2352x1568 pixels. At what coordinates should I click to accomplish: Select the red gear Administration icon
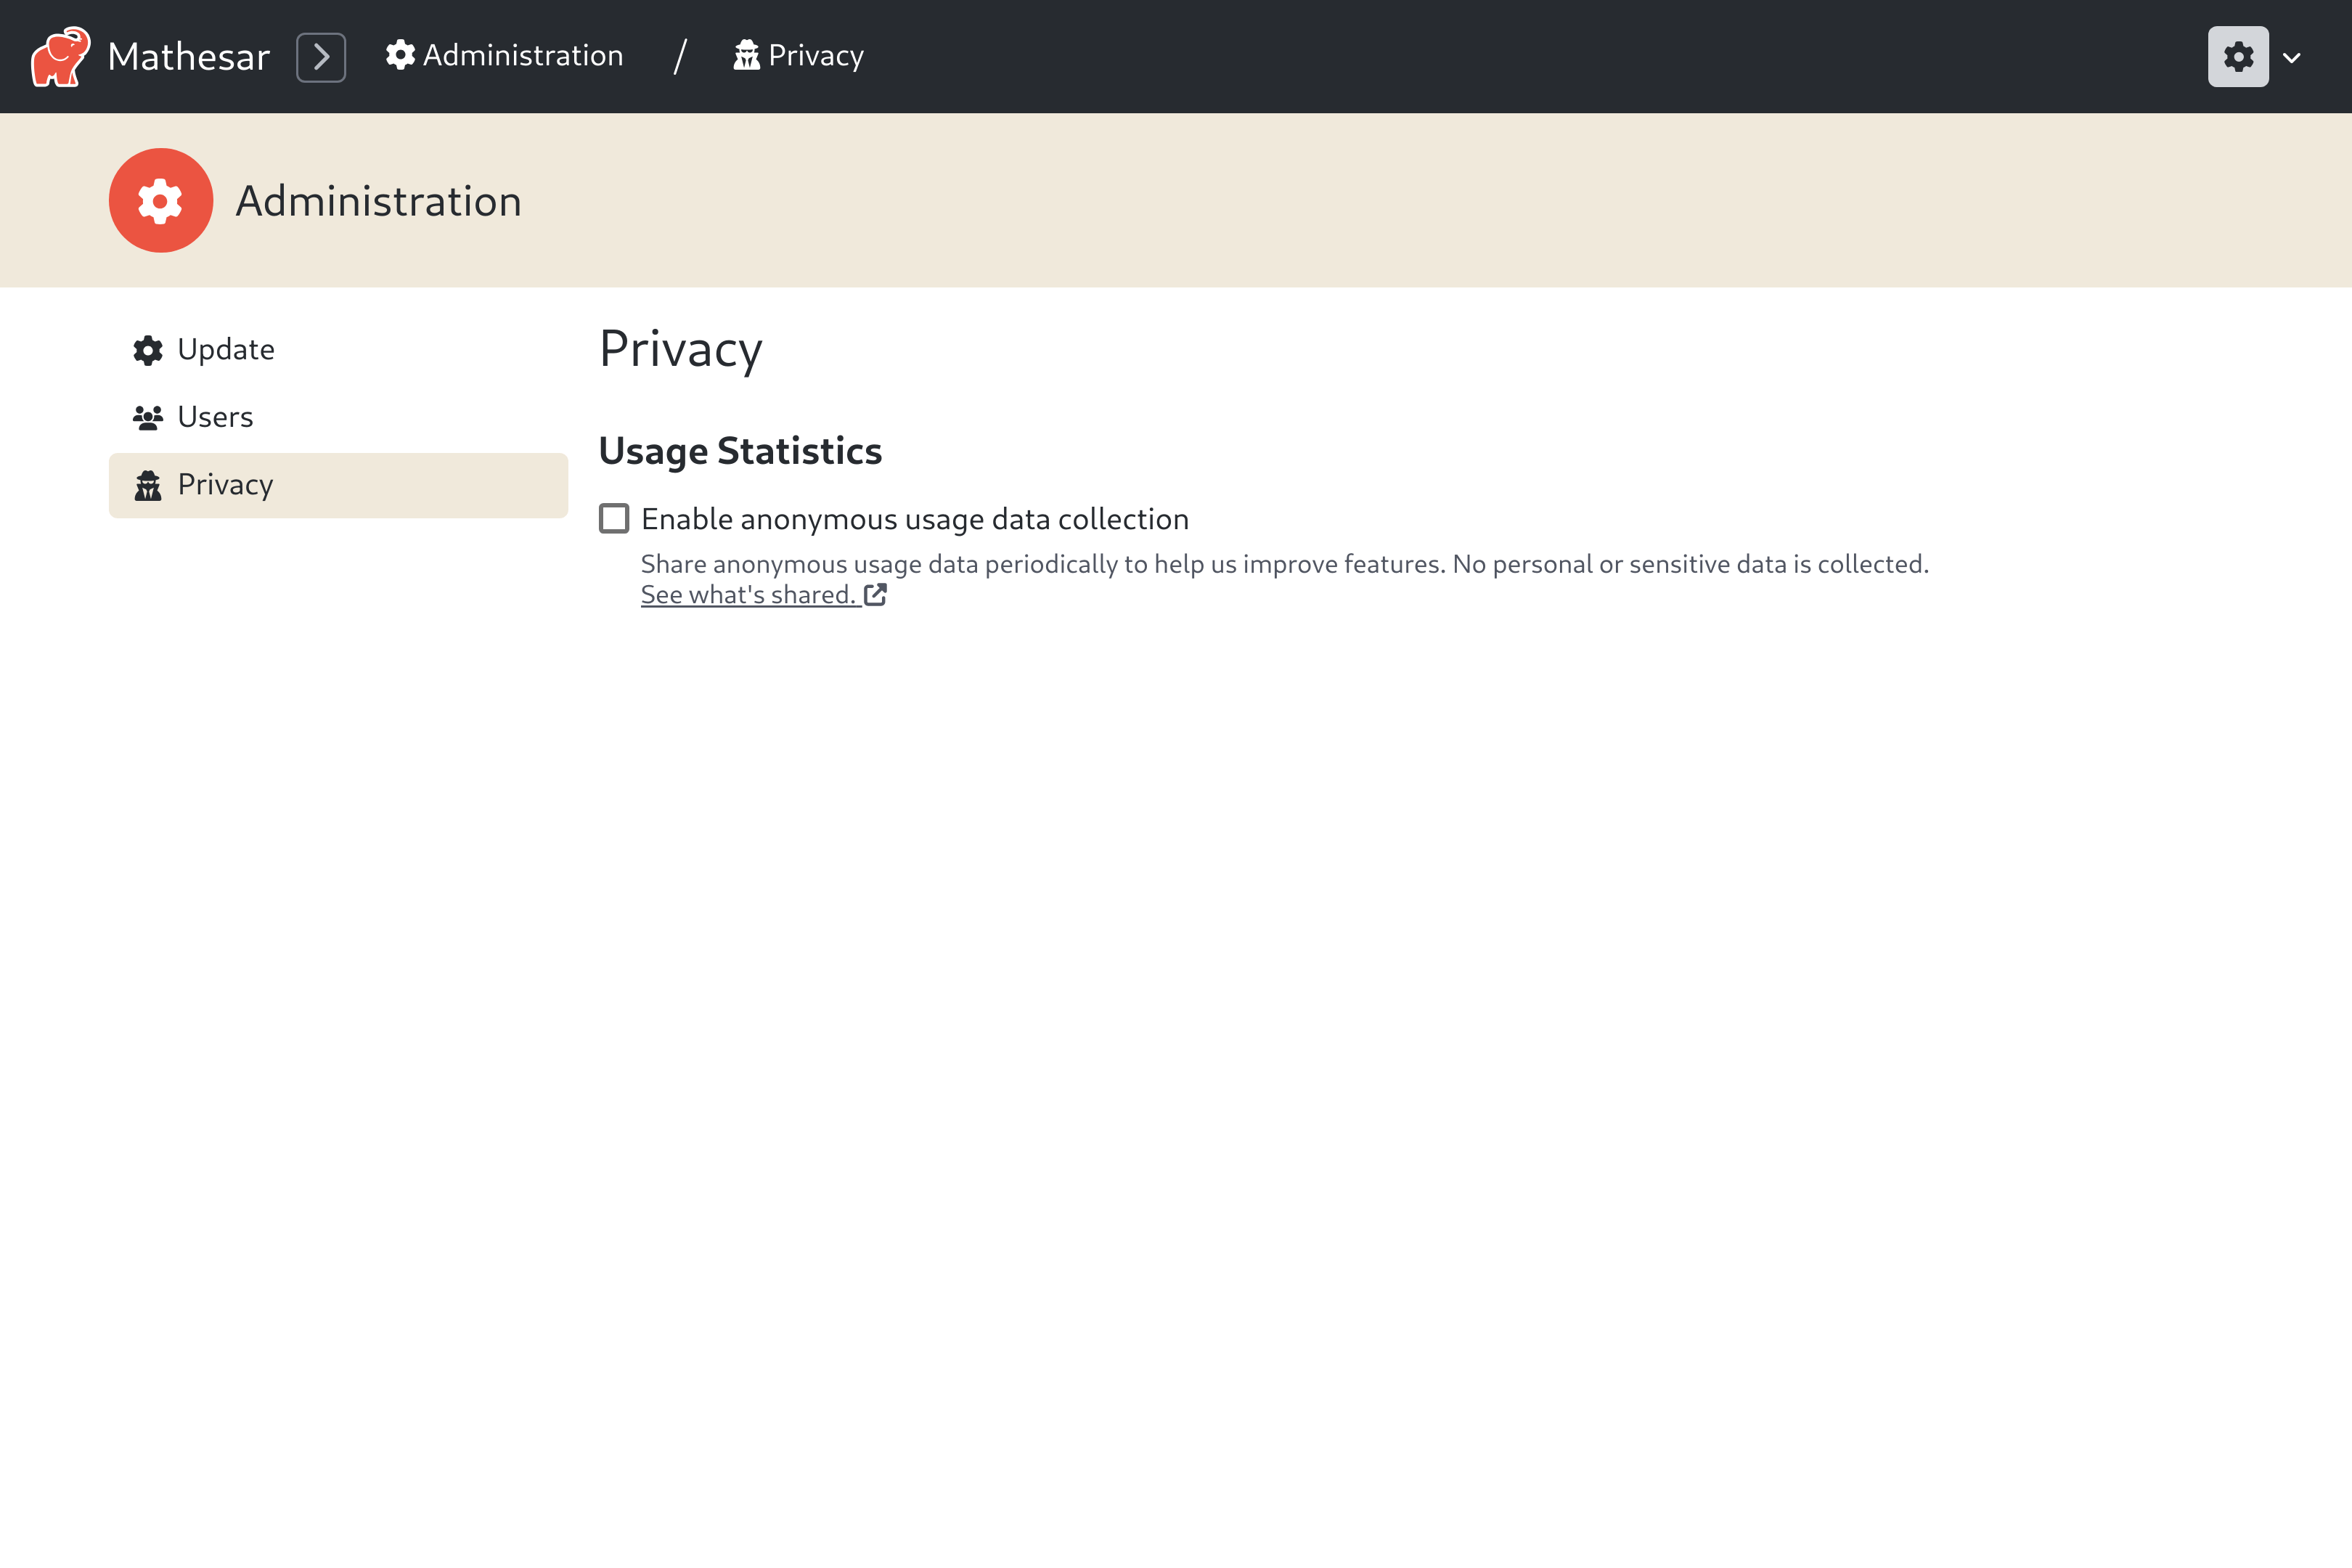pos(161,200)
